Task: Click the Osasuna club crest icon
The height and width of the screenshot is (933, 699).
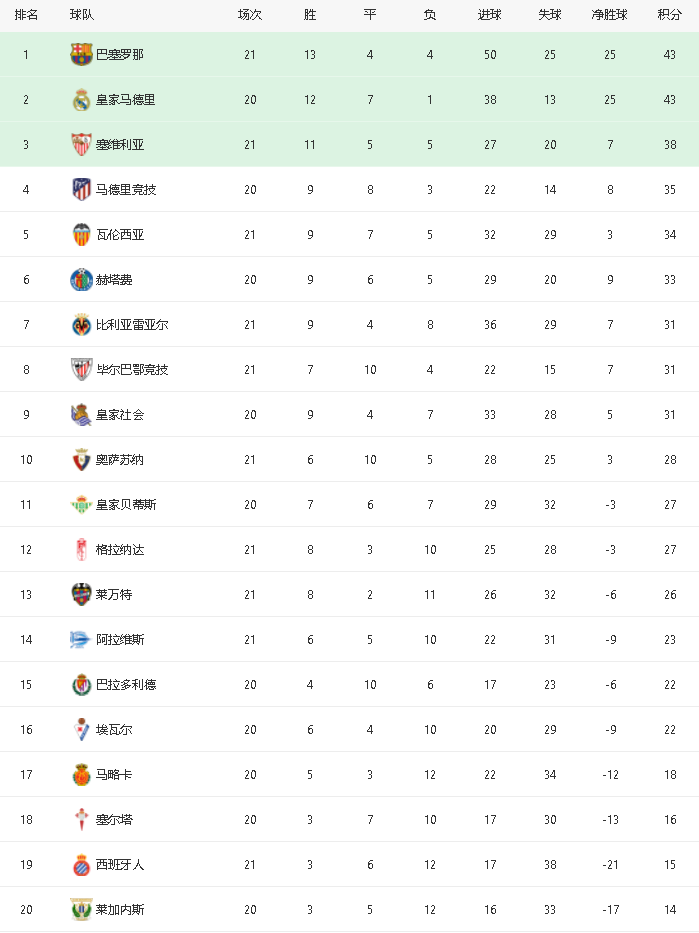Action: pos(81,460)
